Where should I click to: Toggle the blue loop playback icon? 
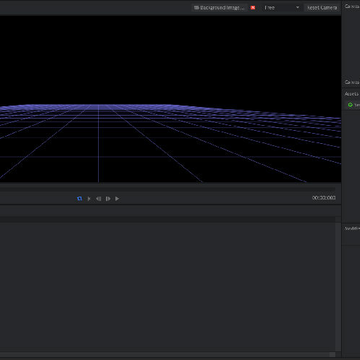coord(79,198)
